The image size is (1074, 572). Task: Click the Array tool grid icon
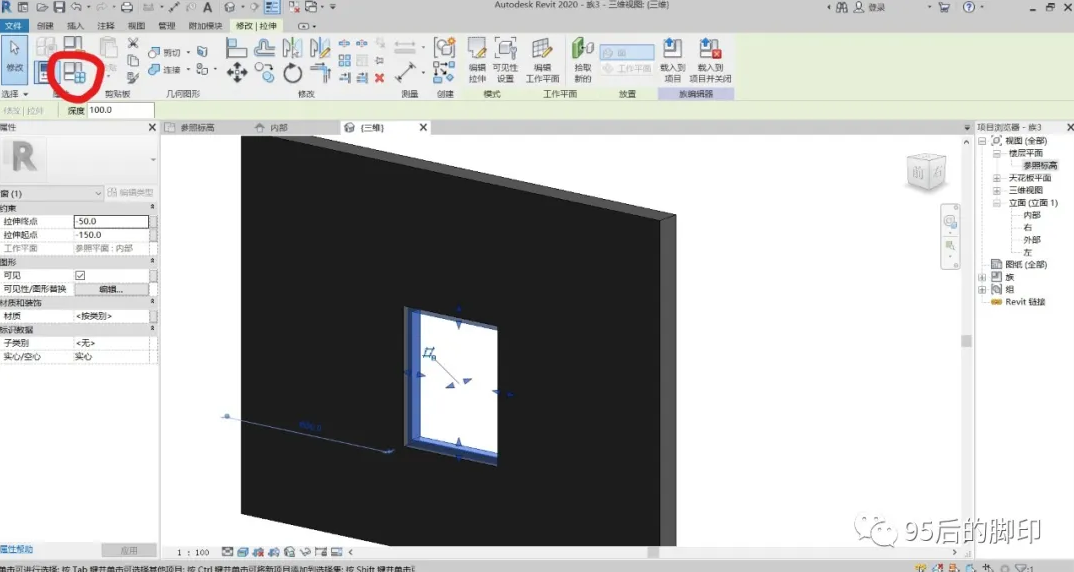coord(345,61)
